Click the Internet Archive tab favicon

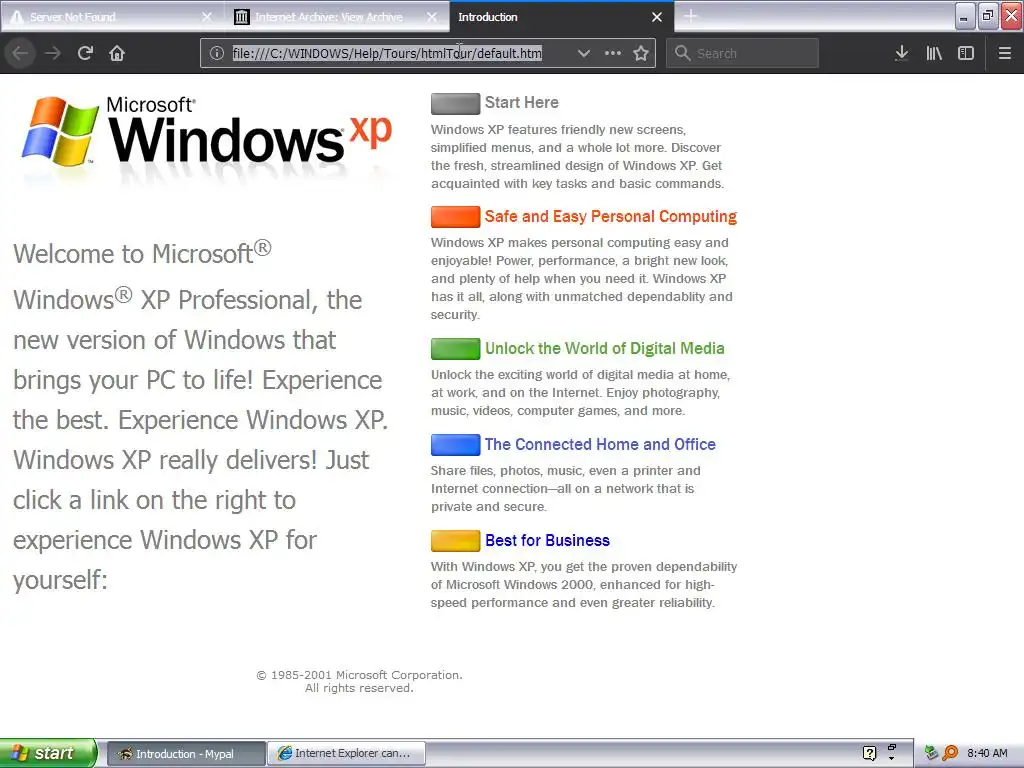pyautogui.click(x=242, y=17)
